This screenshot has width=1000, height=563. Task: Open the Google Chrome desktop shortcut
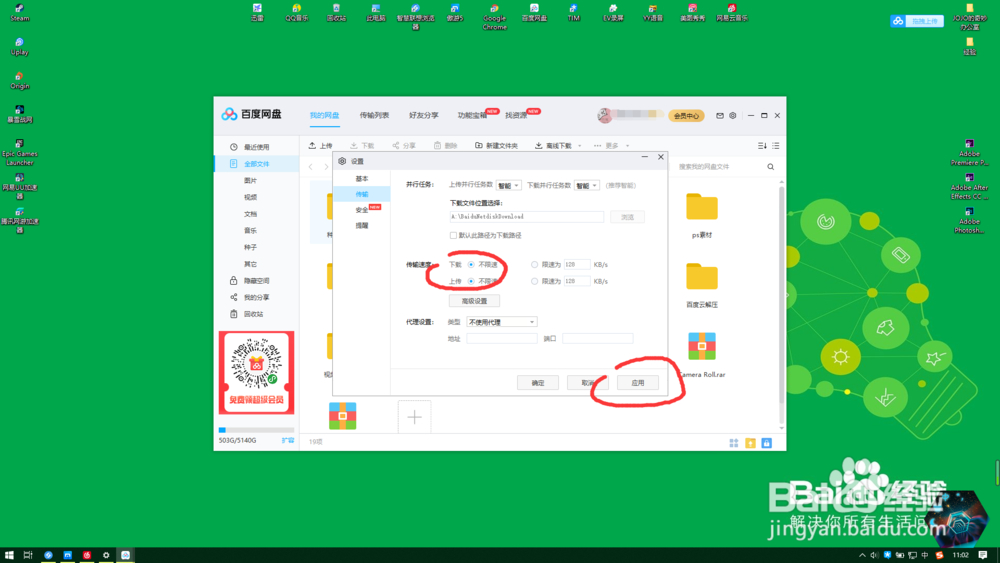coord(494,17)
